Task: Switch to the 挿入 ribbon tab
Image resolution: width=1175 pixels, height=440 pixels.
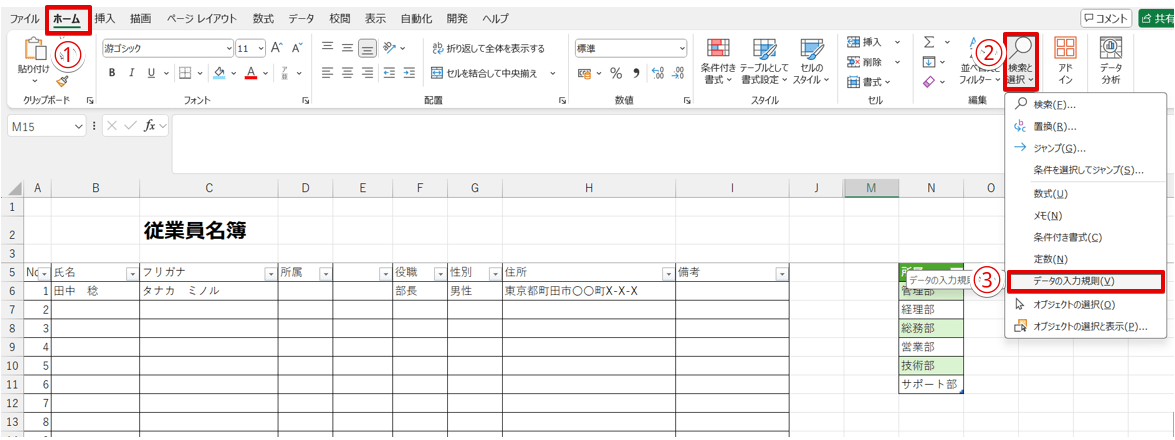Action: click(x=104, y=19)
